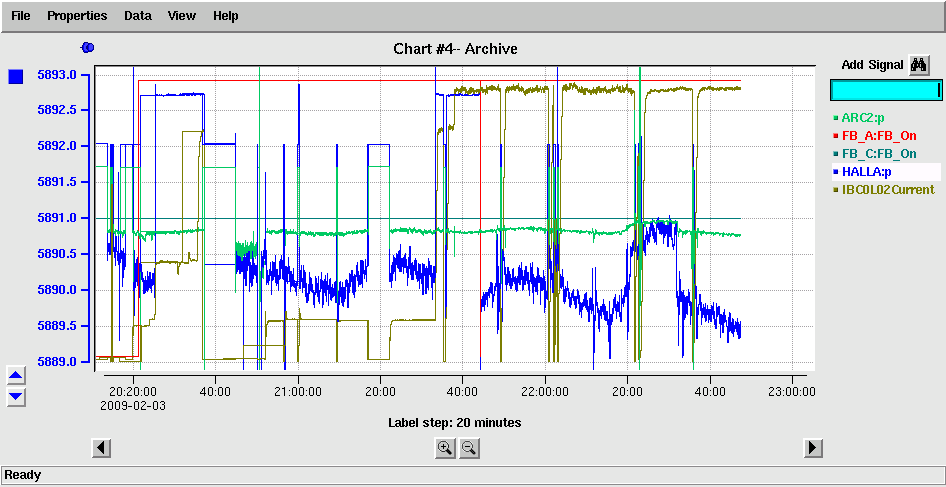The image size is (946, 487).
Task: Click the 5892.5 Y axis label
Action: [x=57, y=110]
